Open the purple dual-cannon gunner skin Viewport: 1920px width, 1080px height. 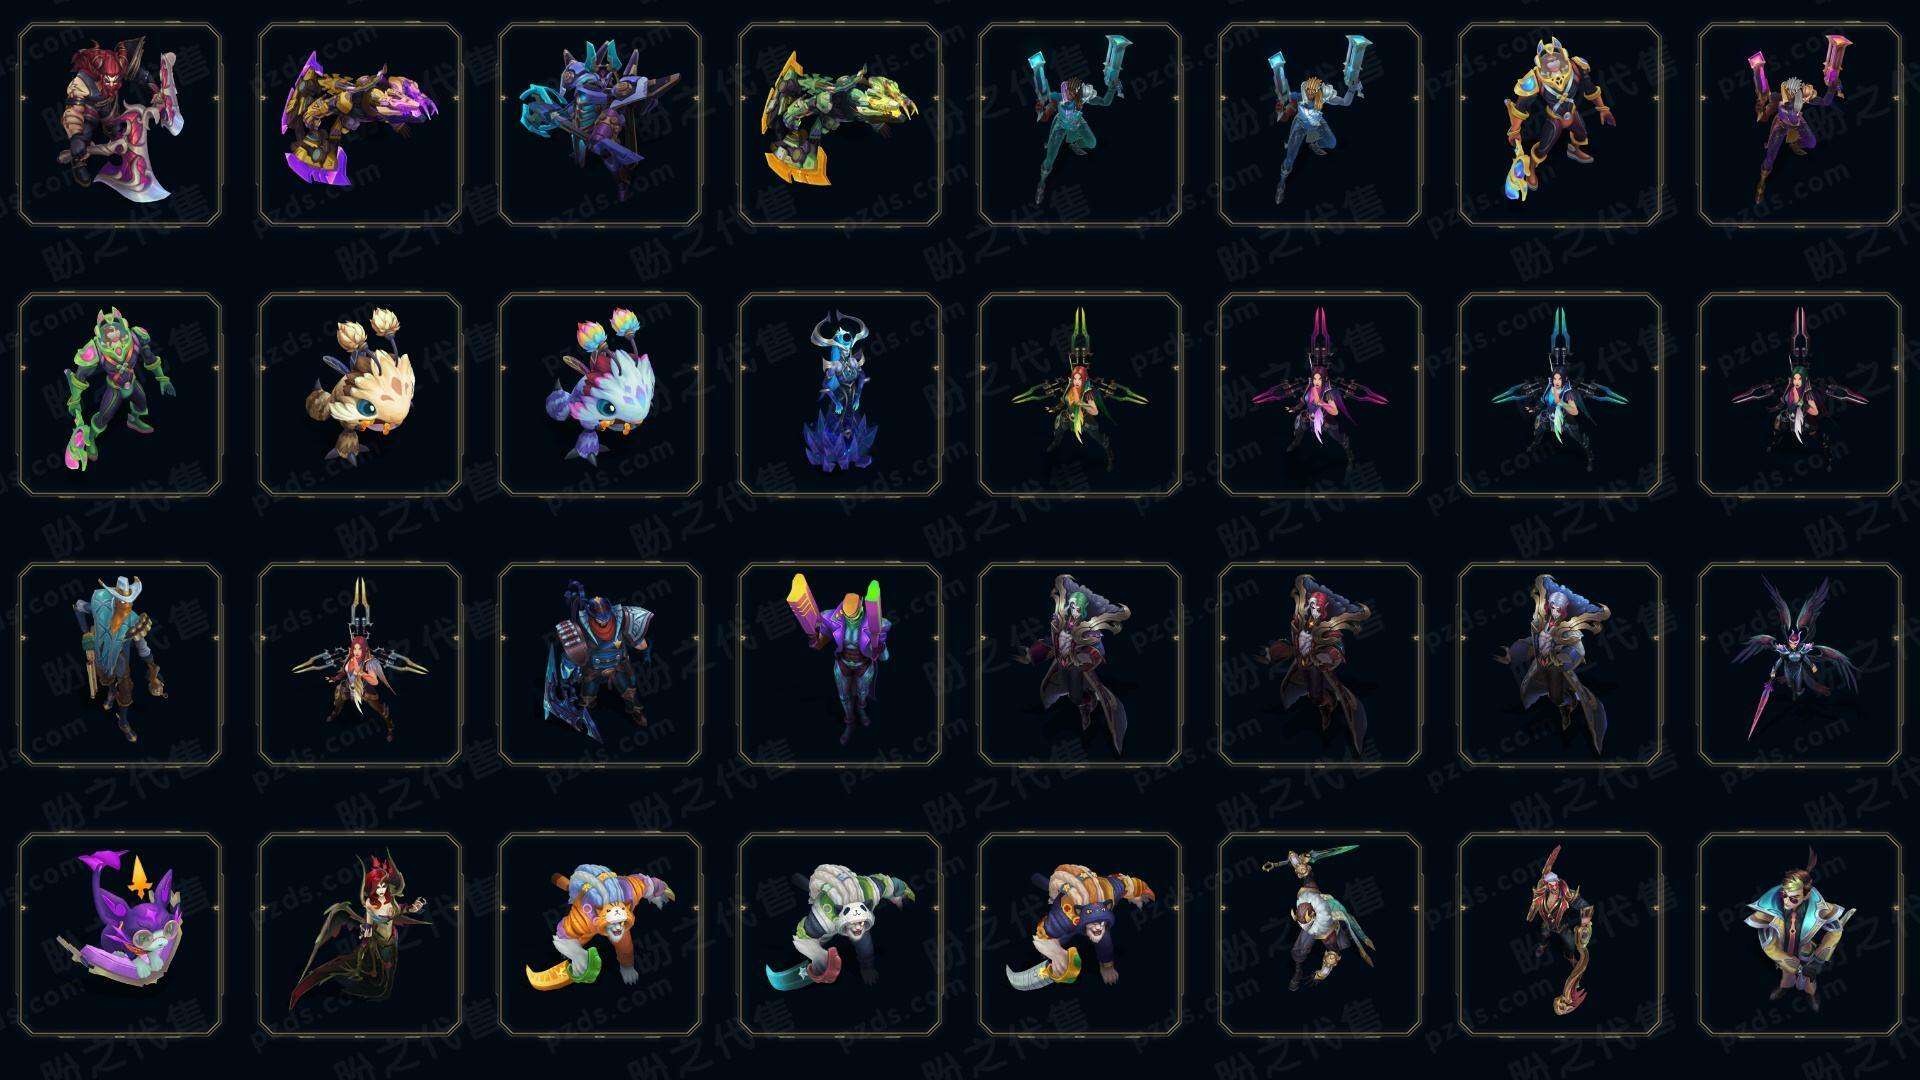tap(840, 664)
